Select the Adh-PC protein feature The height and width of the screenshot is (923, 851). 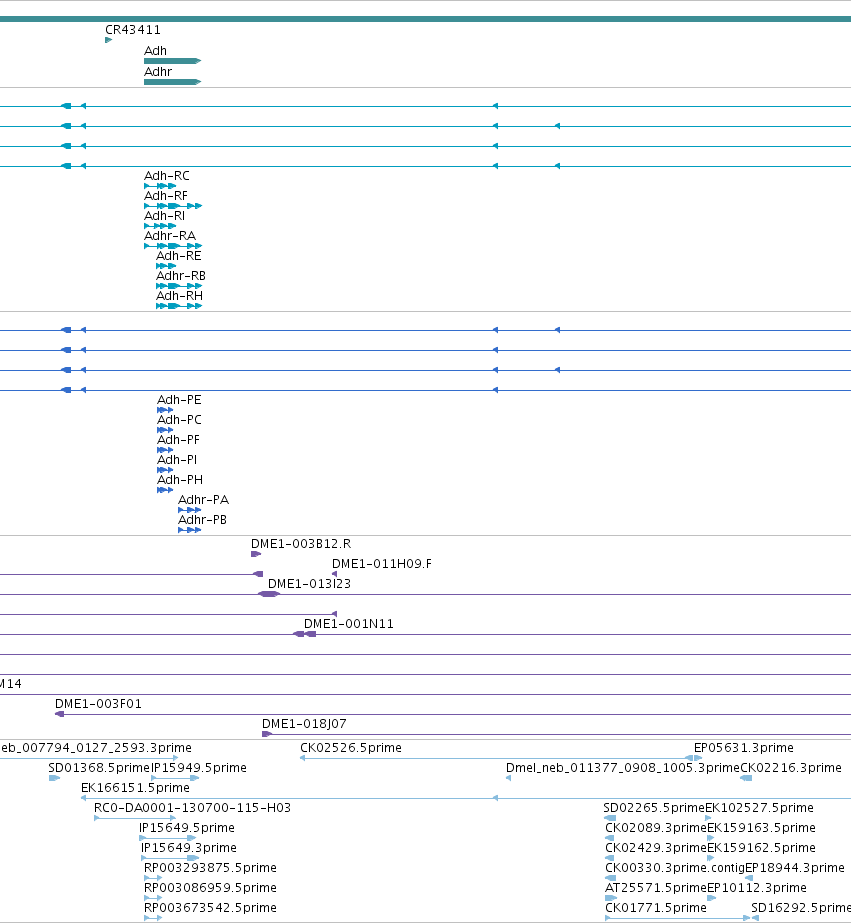coord(165,430)
